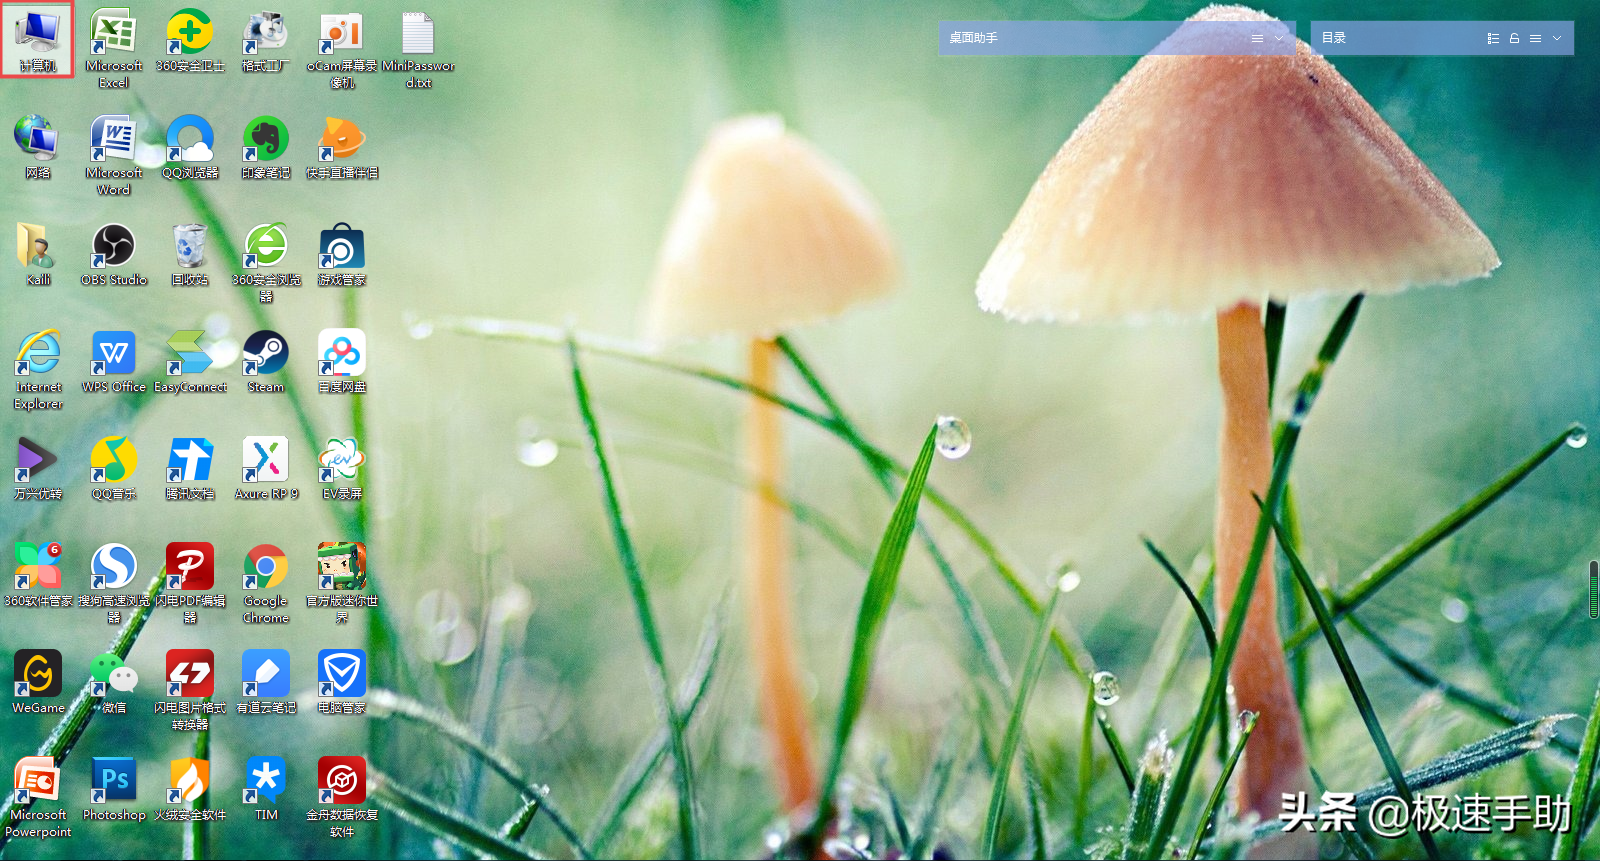The height and width of the screenshot is (861, 1600).
Task: Toggle the lock icon in 目录 panel
Action: tap(1514, 38)
